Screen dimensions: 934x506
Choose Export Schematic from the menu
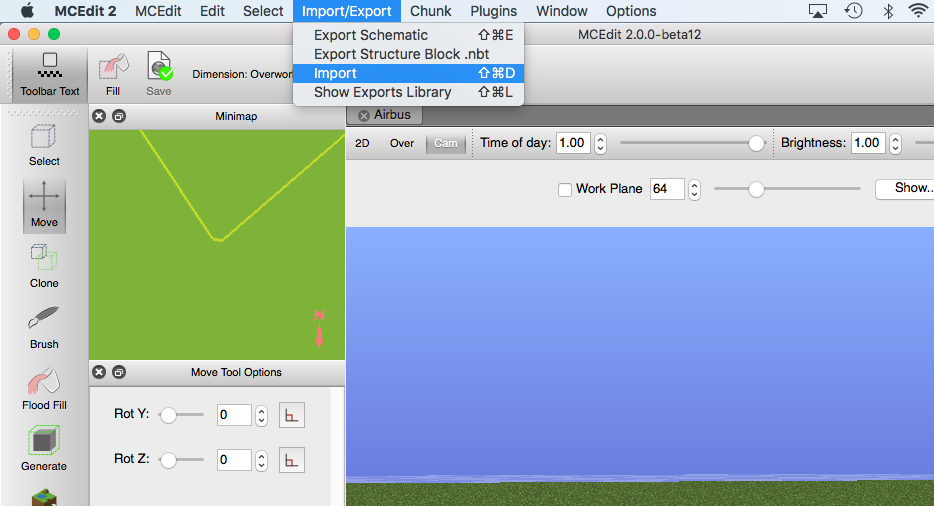[x=409, y=35]
